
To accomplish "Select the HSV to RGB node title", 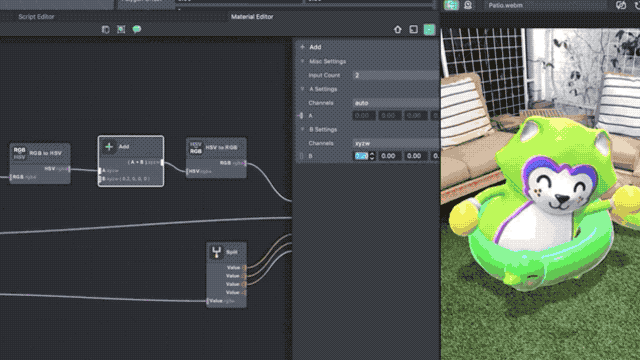I will click(222, 147).
